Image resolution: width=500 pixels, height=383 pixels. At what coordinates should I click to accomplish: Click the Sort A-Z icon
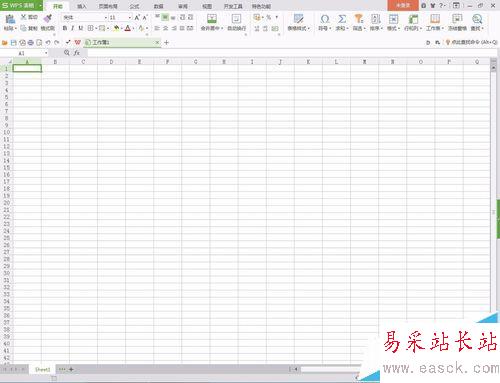pos(376,18)
